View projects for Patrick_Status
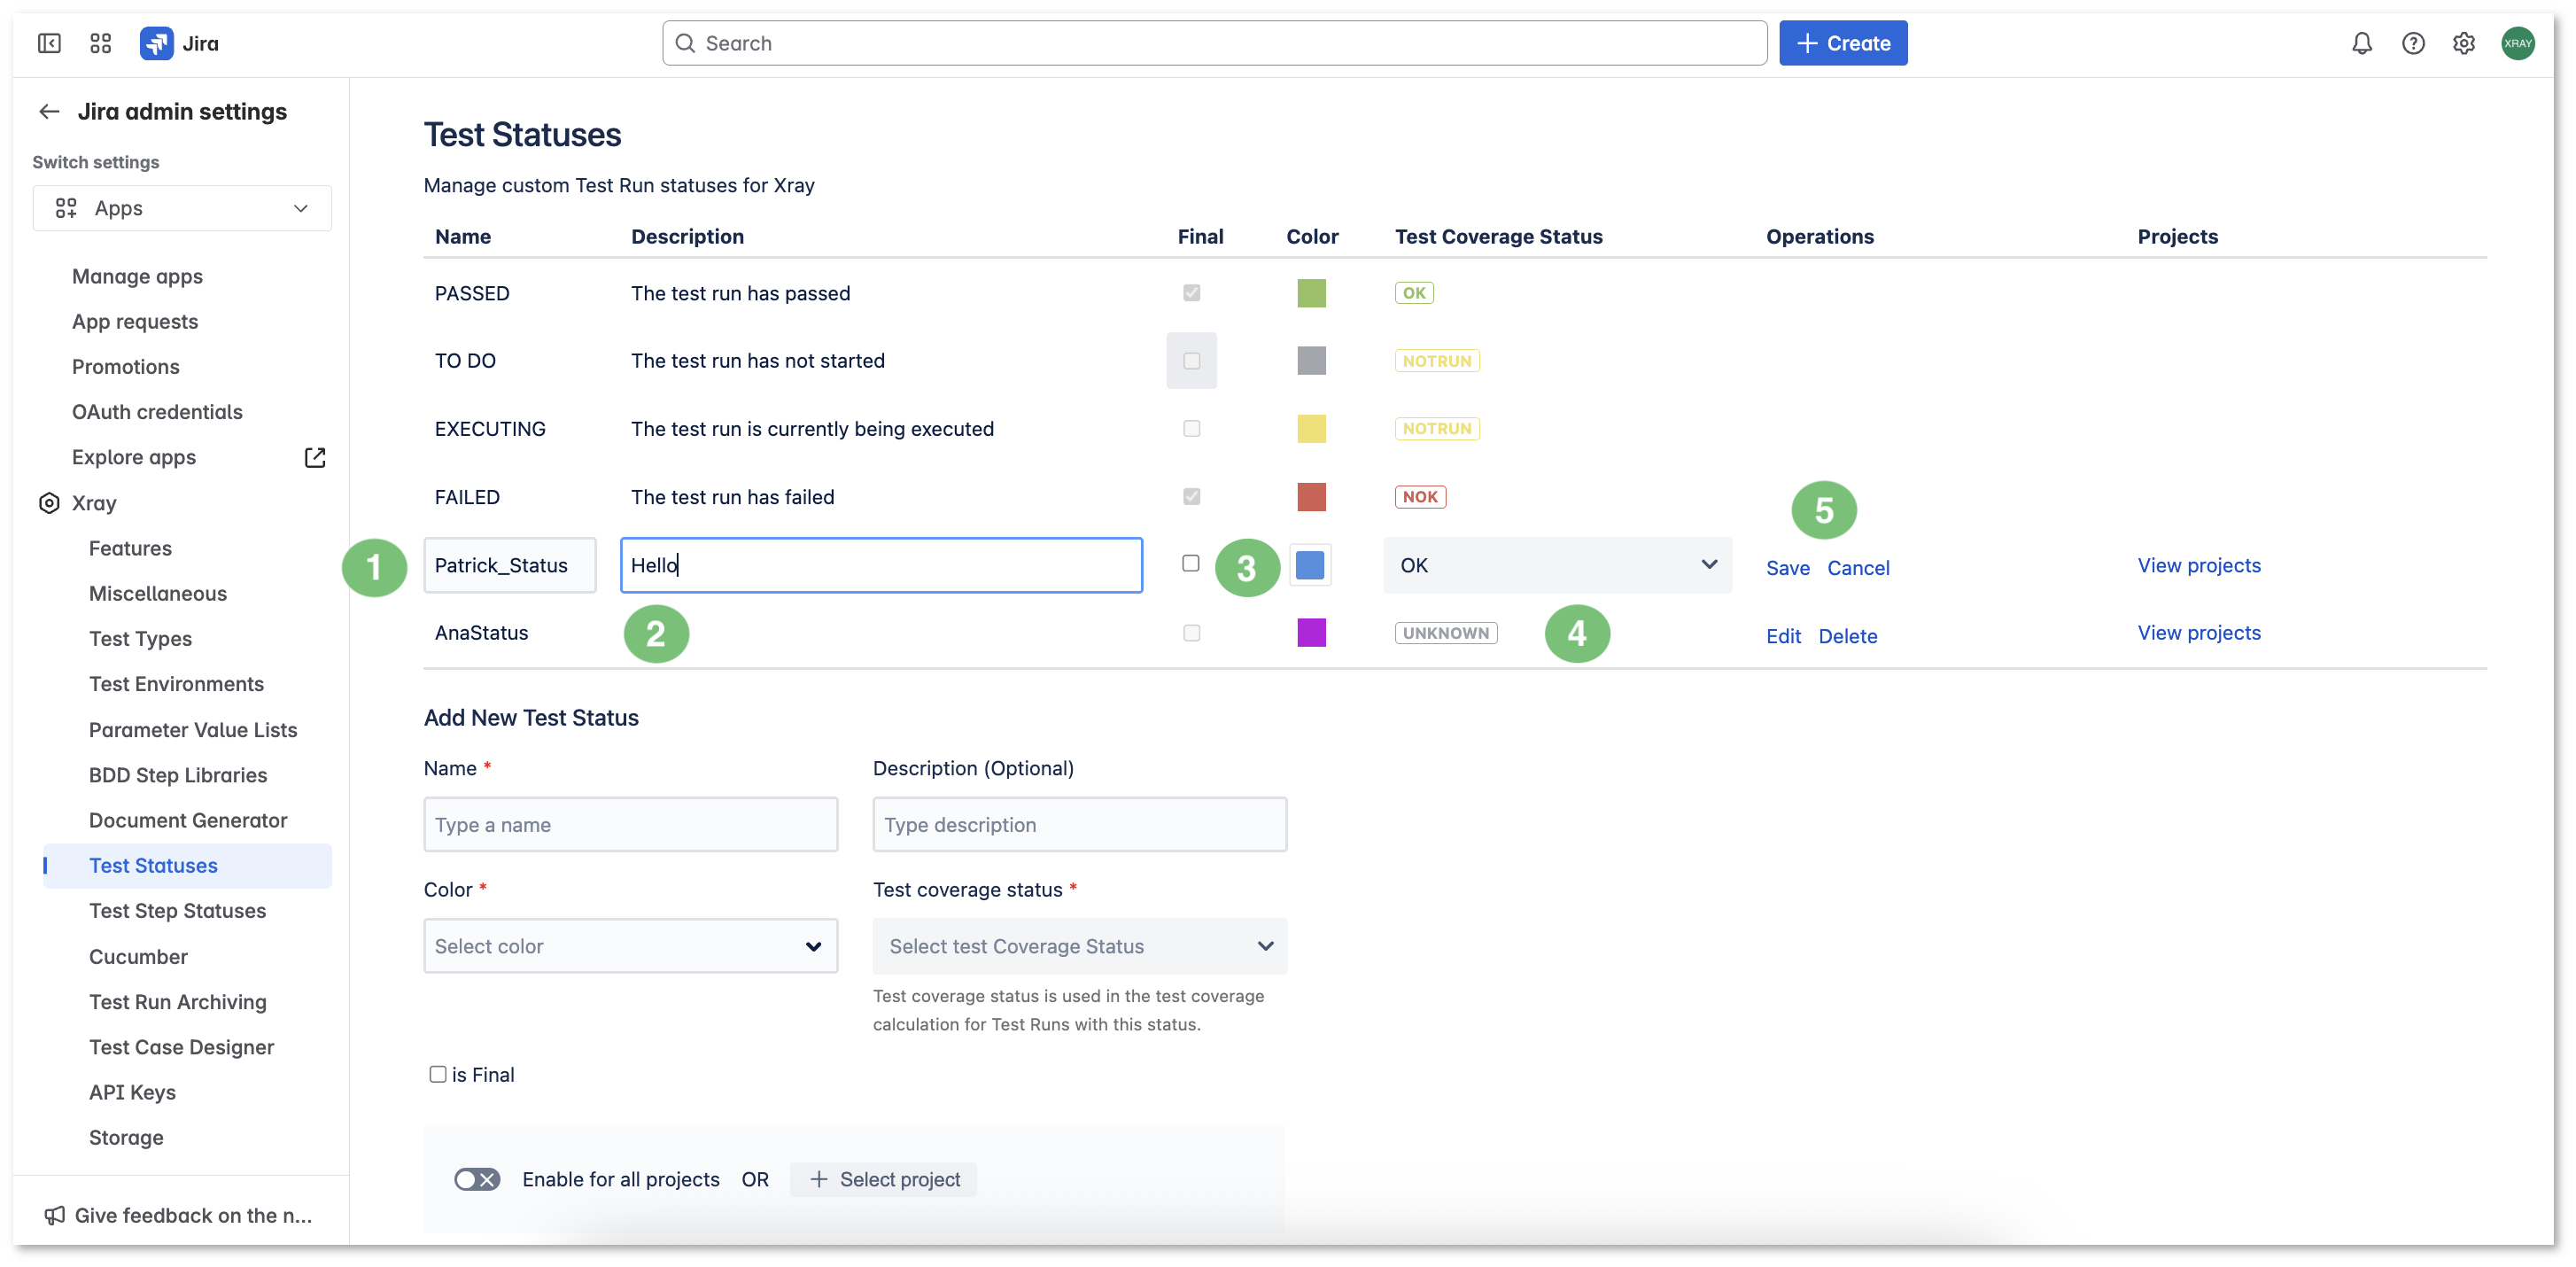2576x1267 pixels. tap(2198, 565)
